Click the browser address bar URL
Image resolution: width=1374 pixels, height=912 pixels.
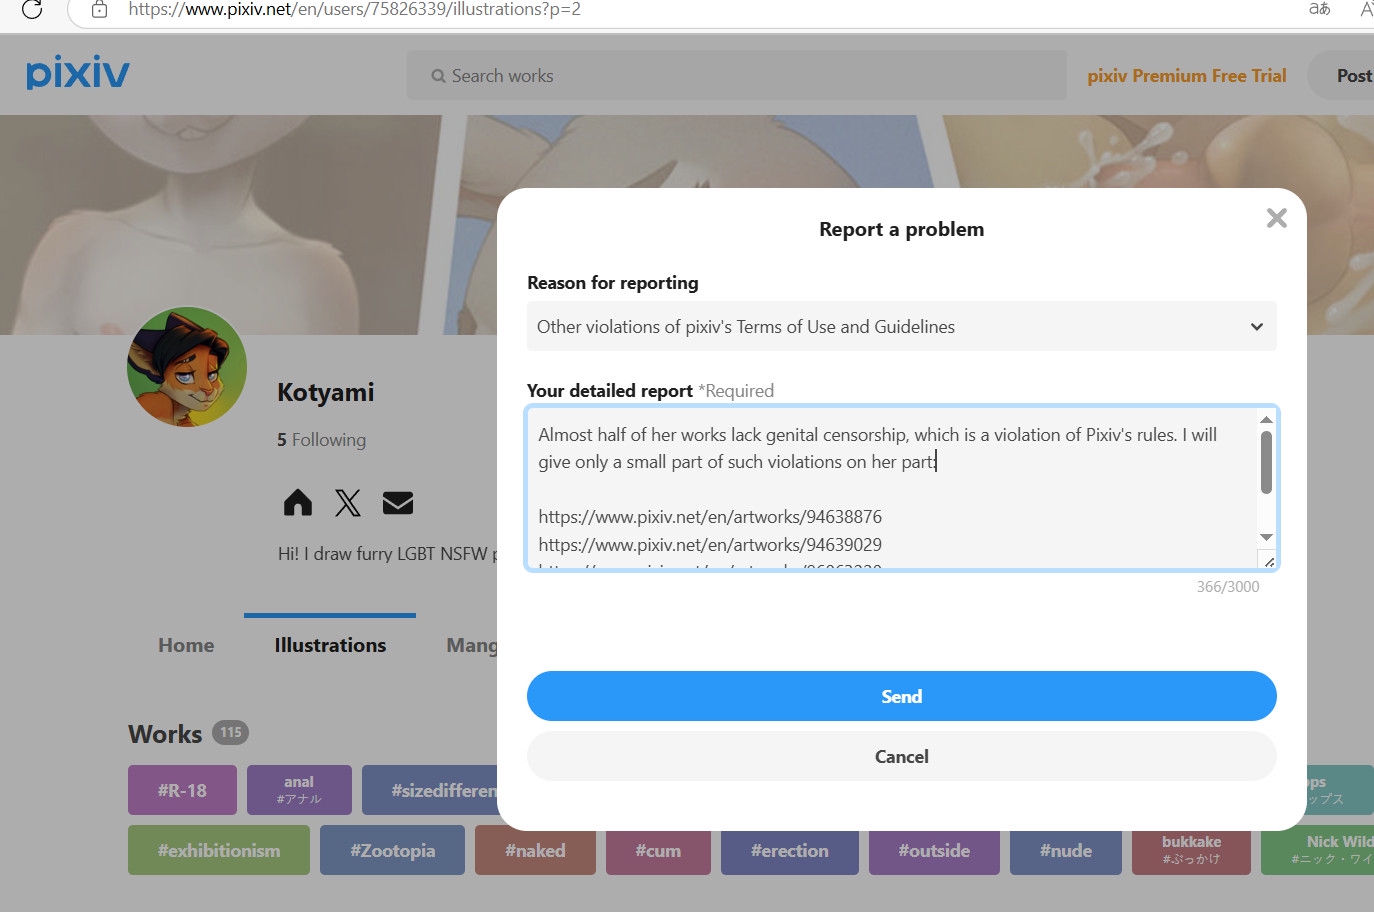click(355, 9)
